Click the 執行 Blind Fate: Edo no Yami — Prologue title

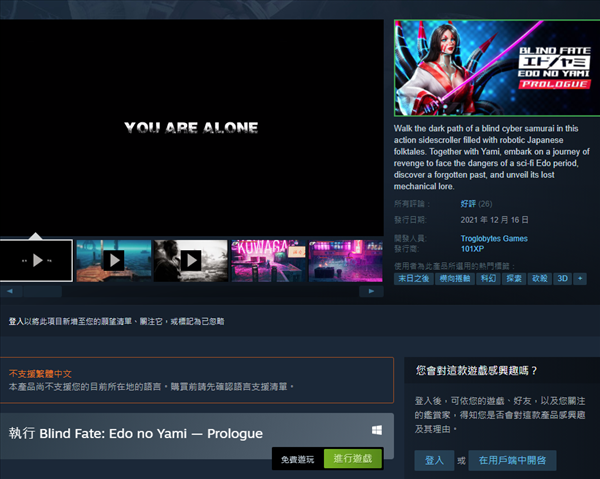tap(136, 433)
